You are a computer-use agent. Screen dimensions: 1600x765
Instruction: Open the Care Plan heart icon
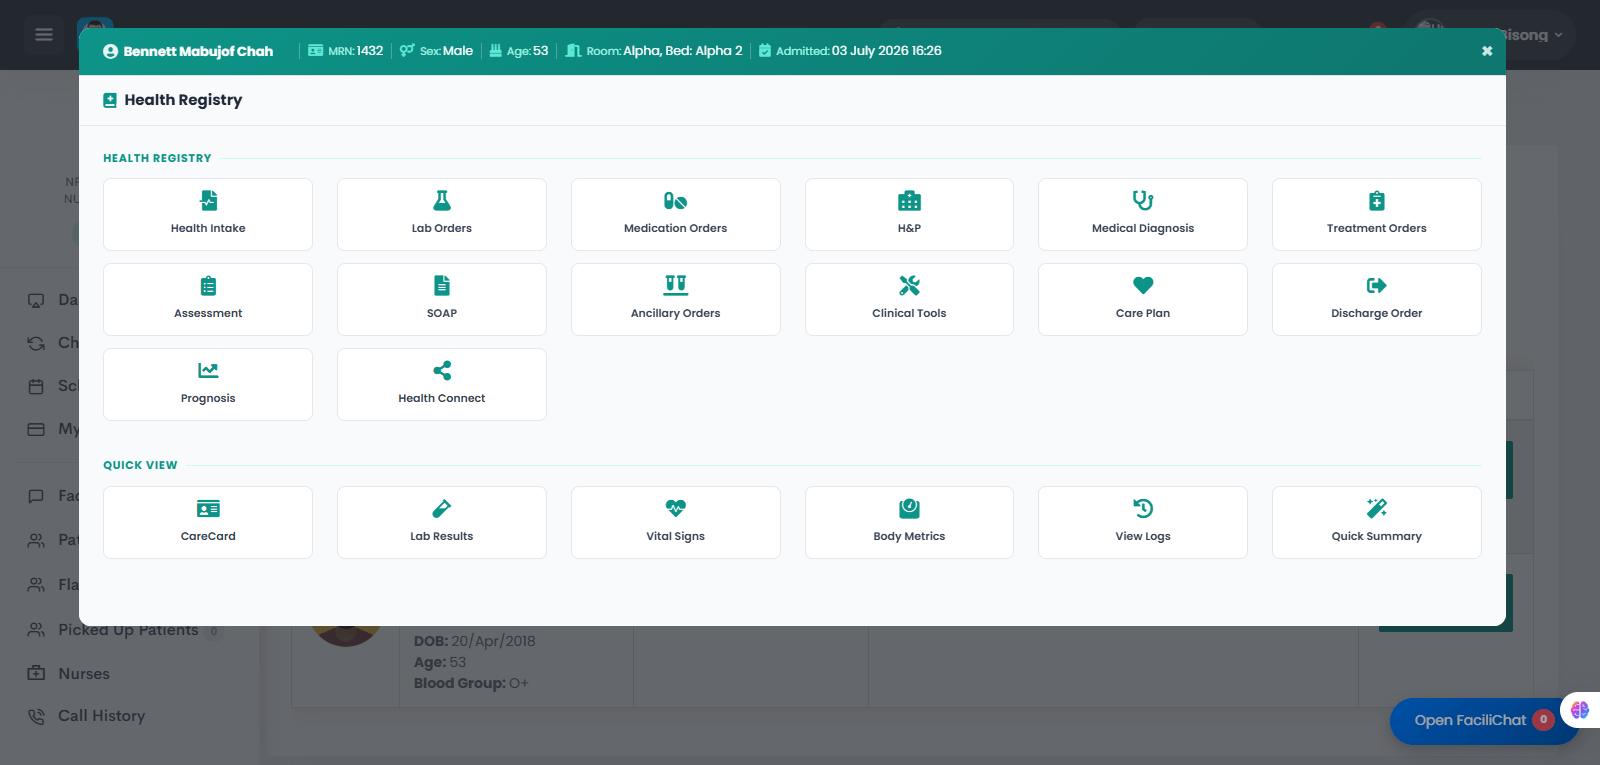click(x=1143, y=285)
